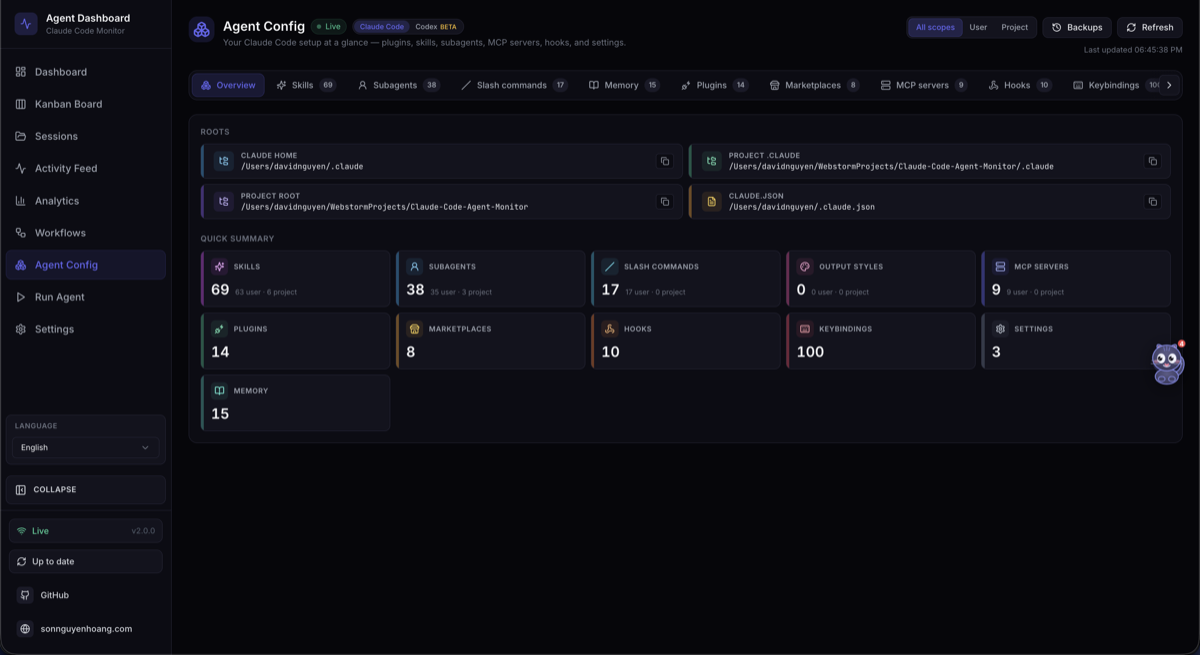Open the Marketplaces summary card icon

tap(414, 329)
